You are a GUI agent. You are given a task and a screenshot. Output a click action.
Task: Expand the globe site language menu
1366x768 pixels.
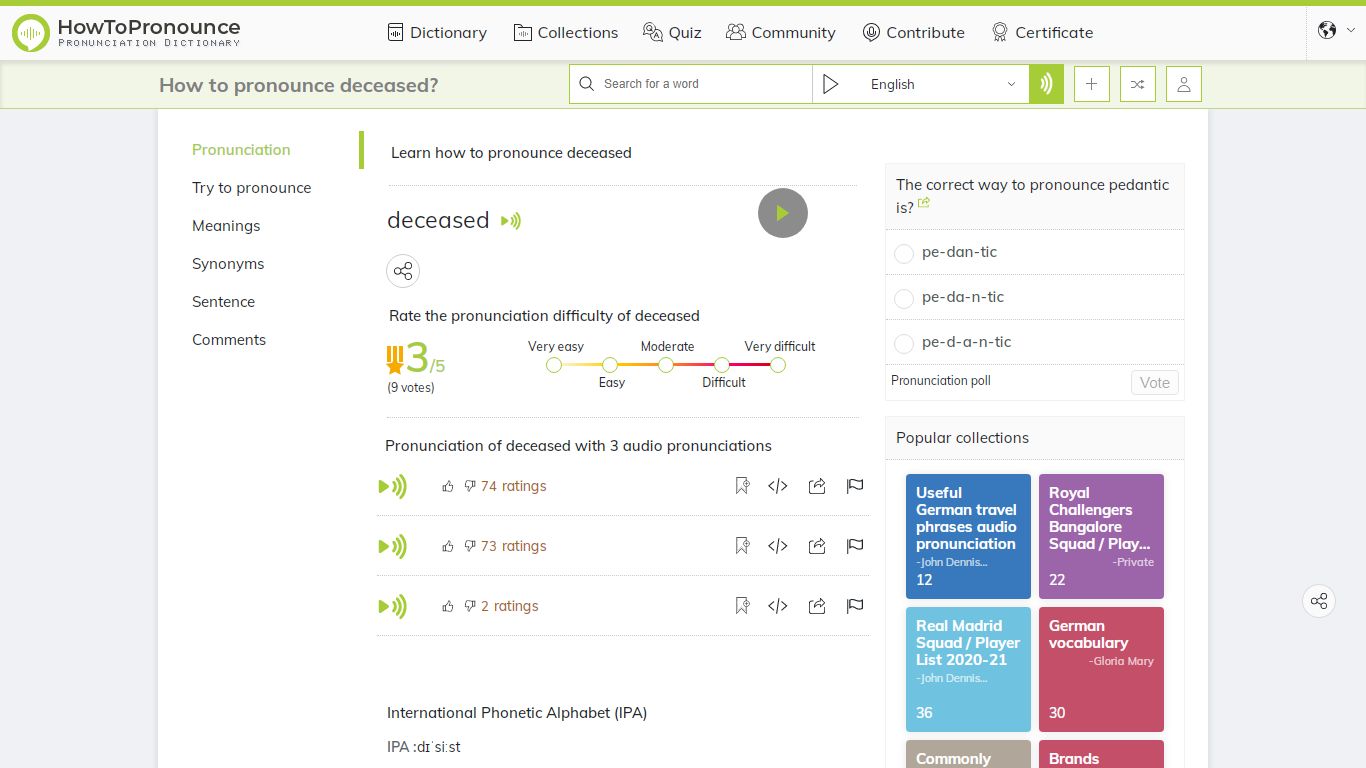[x=1337, y=30]
